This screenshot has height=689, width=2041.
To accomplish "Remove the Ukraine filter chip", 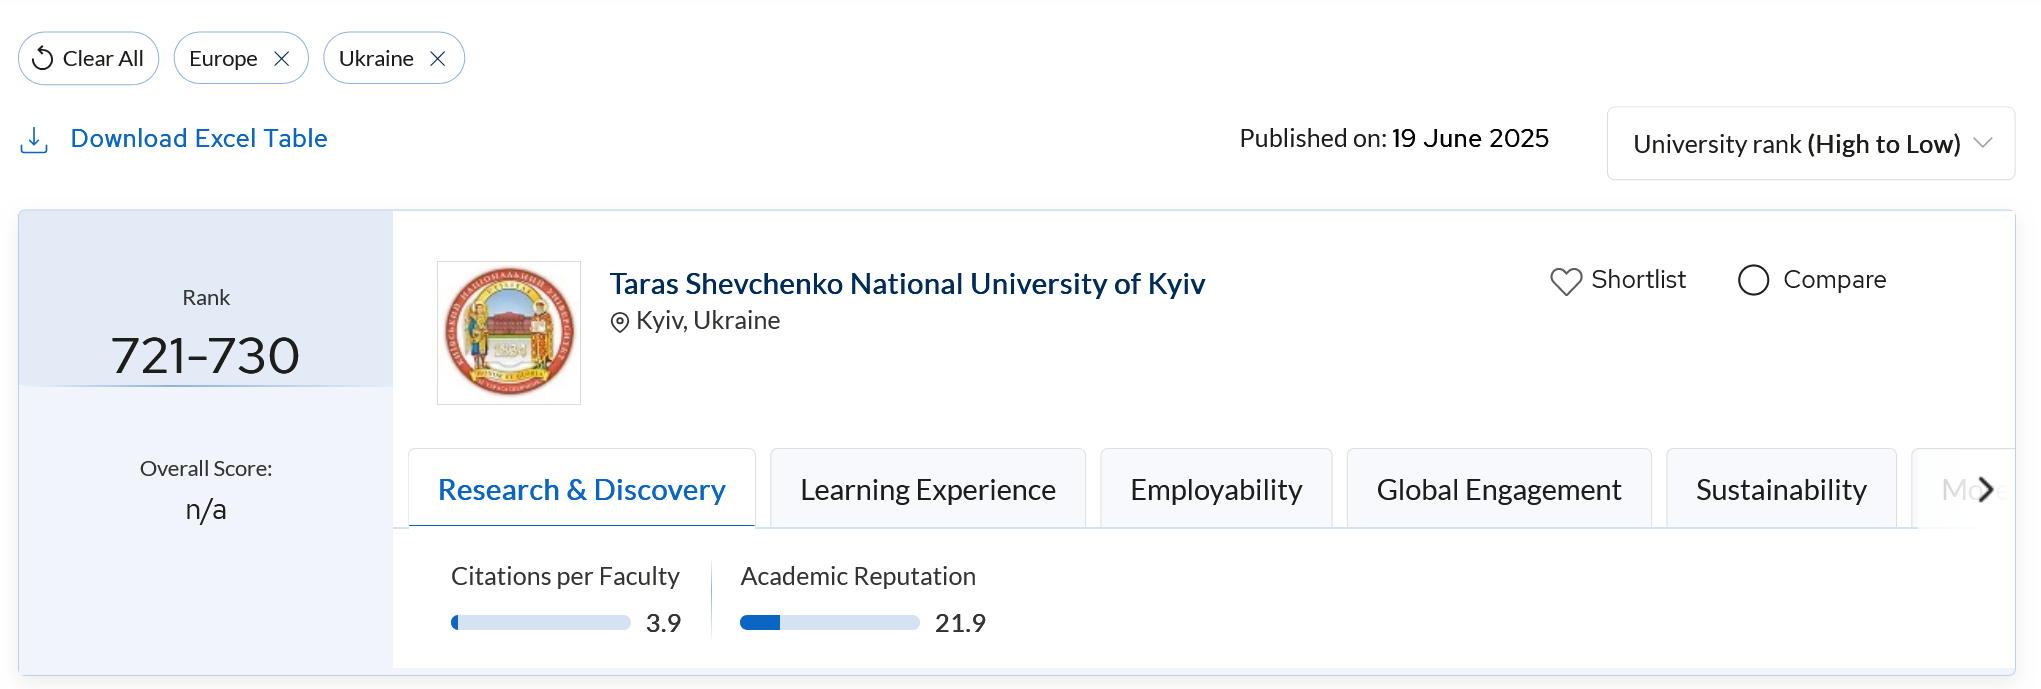I will [x=438, y=59].
